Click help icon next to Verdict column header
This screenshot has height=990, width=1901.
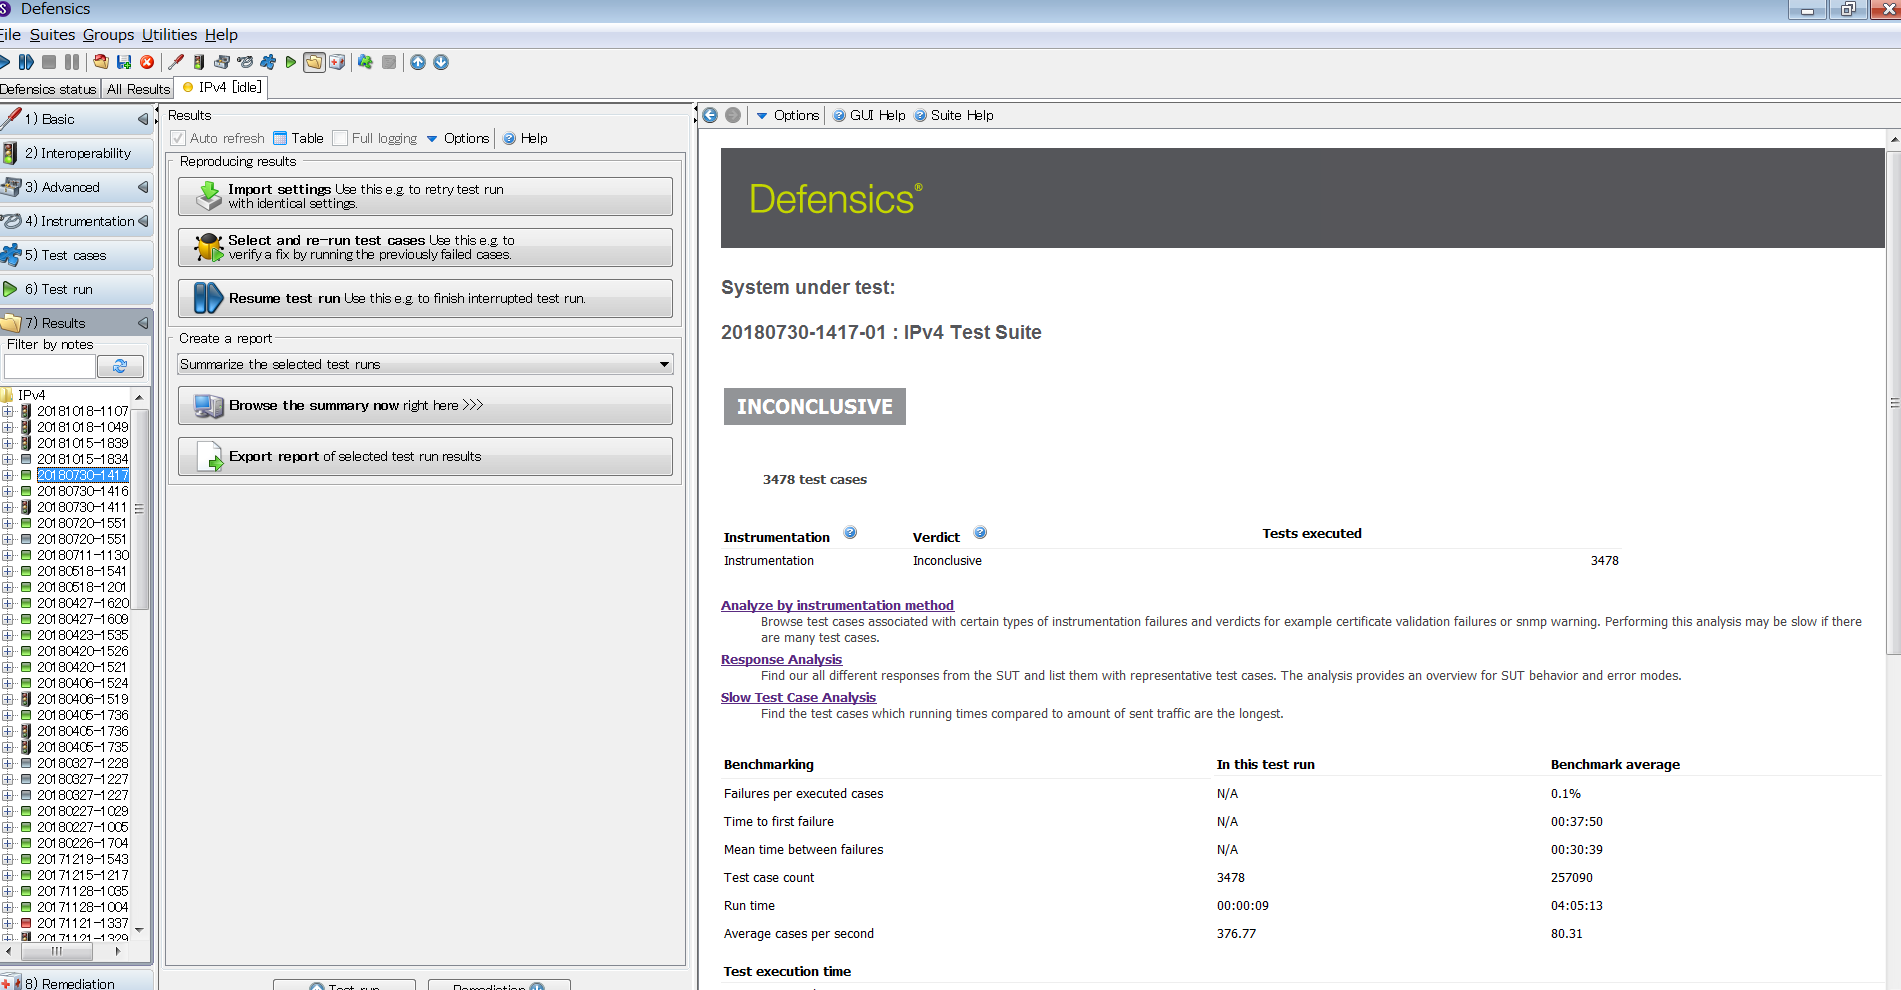point(980,533)
